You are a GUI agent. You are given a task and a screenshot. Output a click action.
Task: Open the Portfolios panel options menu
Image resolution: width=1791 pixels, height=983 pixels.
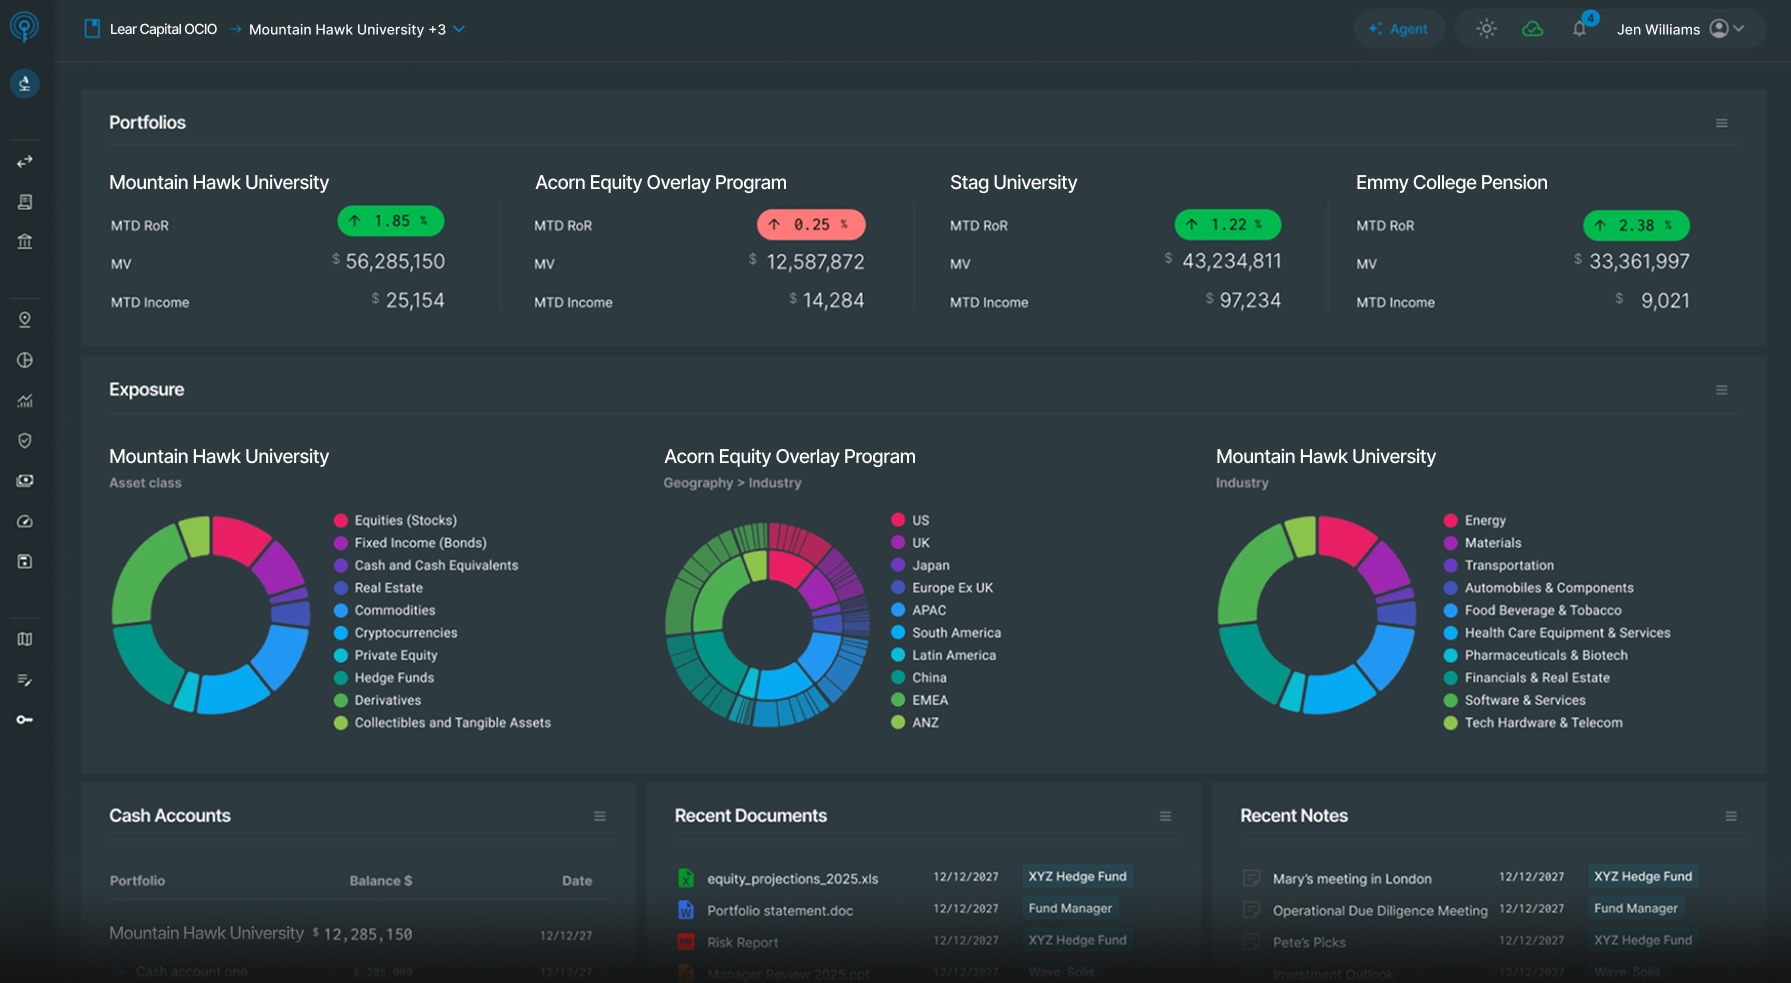(x=1722, y=122)
